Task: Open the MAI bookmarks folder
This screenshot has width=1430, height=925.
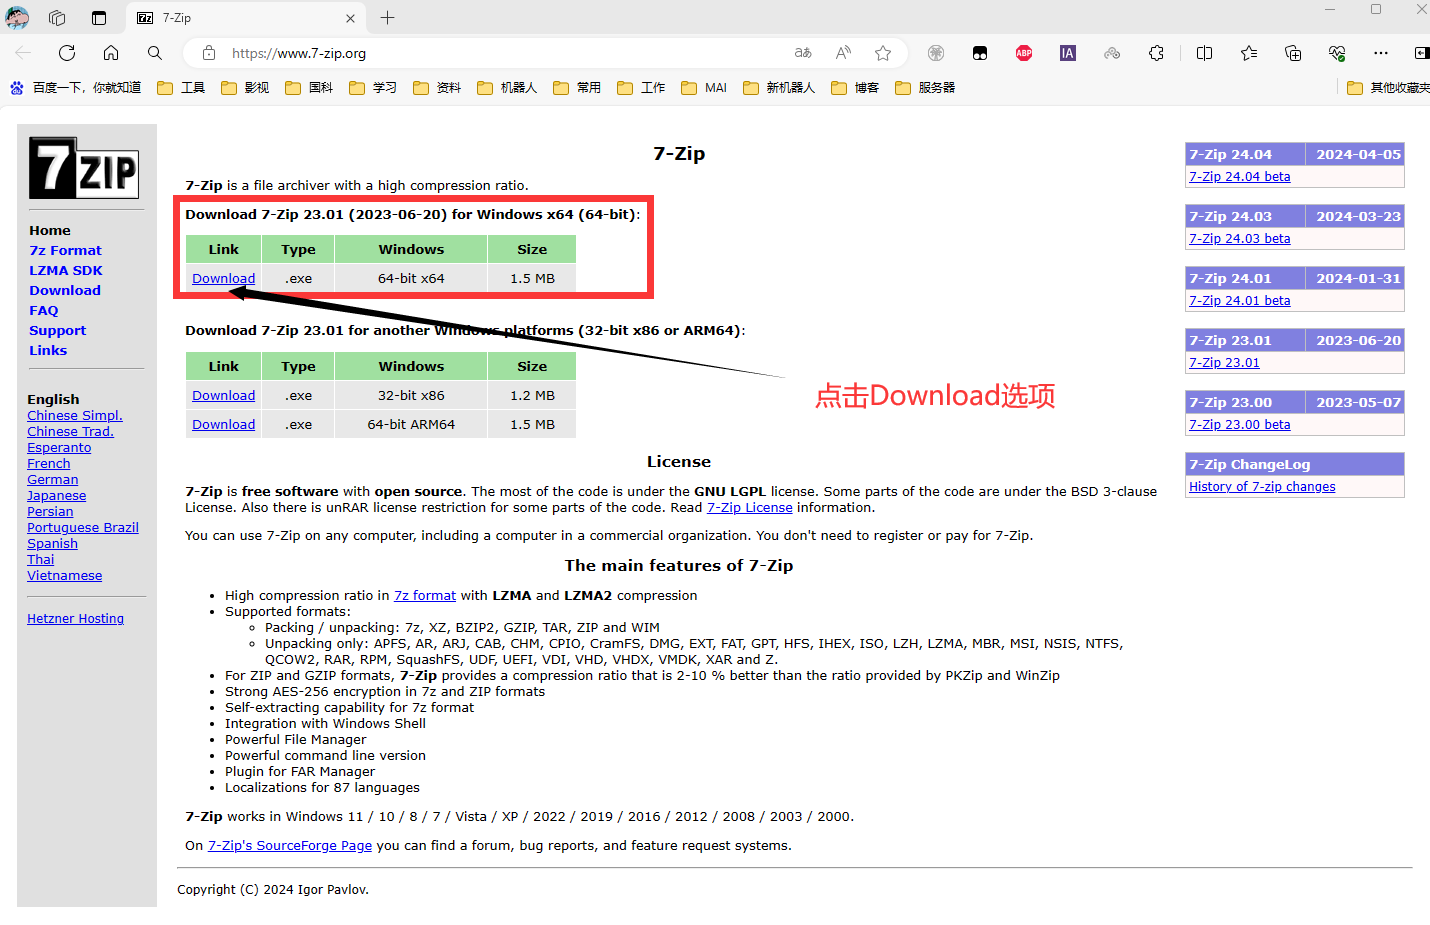Action: click(x=704, y=88)
